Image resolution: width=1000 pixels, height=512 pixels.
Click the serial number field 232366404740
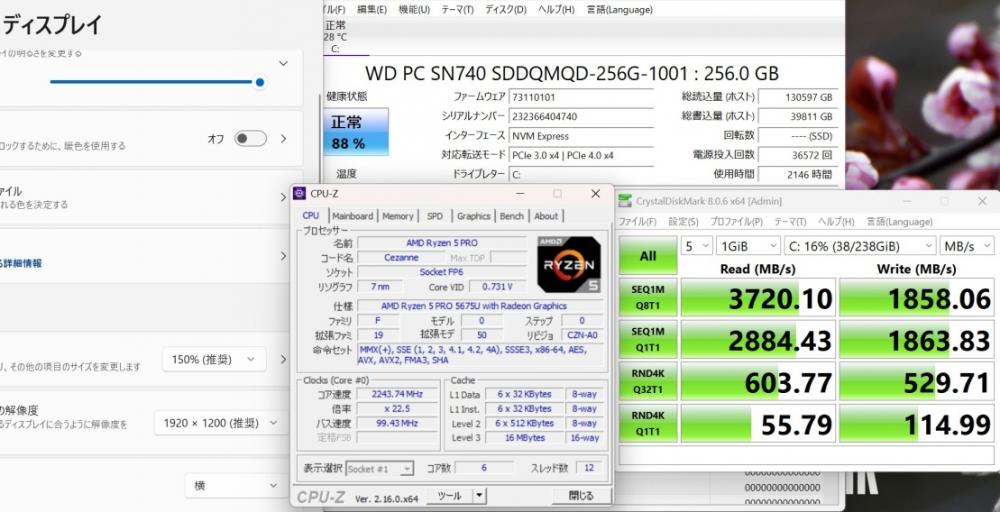pyautogui.click(x=580, y=117)
